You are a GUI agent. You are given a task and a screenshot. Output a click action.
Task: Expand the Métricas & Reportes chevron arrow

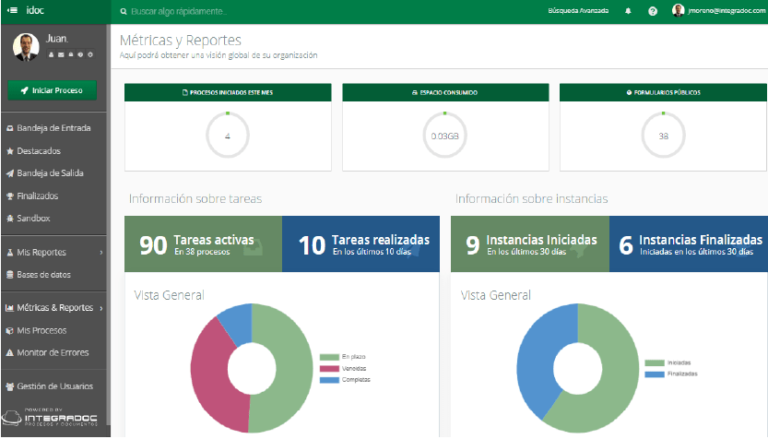101,308
